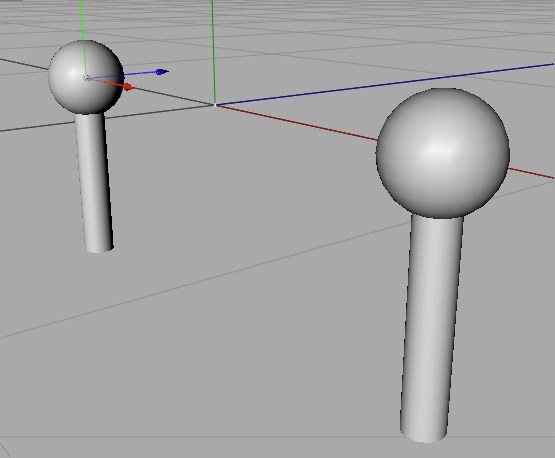555x458 pixels.
Task: Click the world origin point where axes meet
Action: [x=215, y=104]
